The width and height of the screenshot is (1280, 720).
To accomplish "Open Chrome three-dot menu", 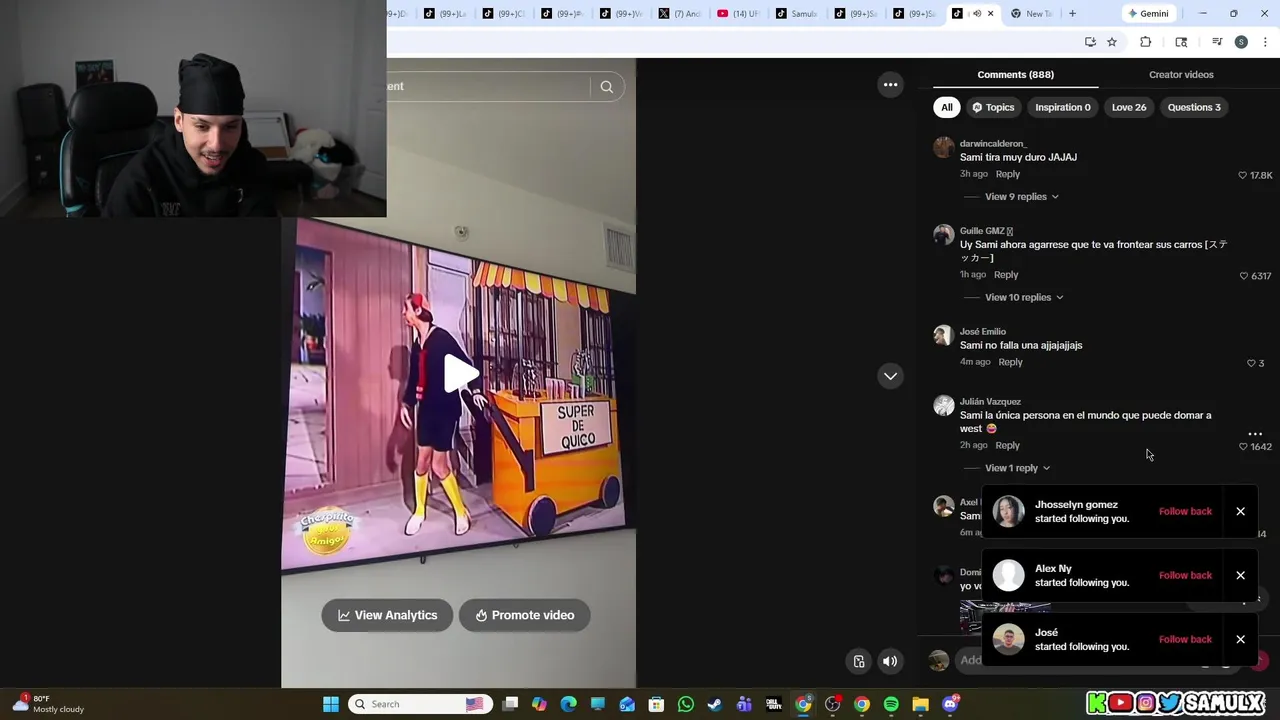I will (x=1265, y=42).
